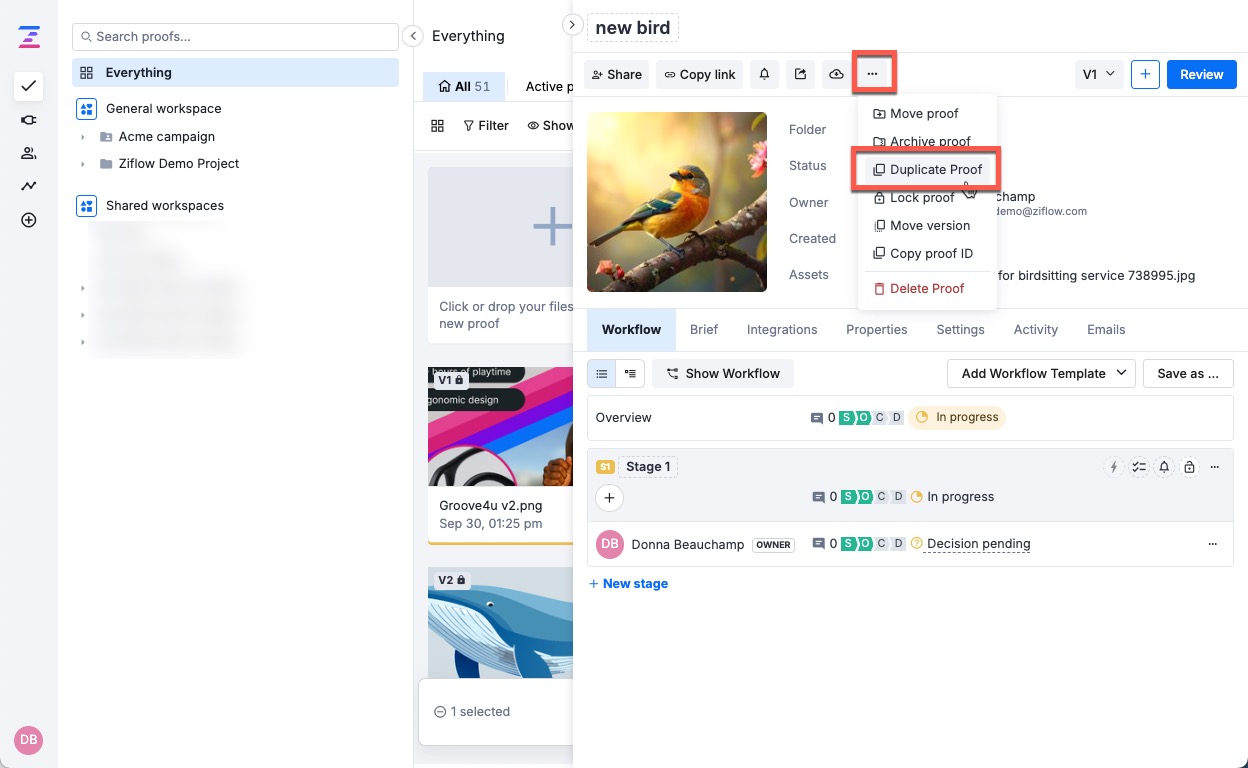
Task: Click the New stage link
Action: [x=628, y=583]
